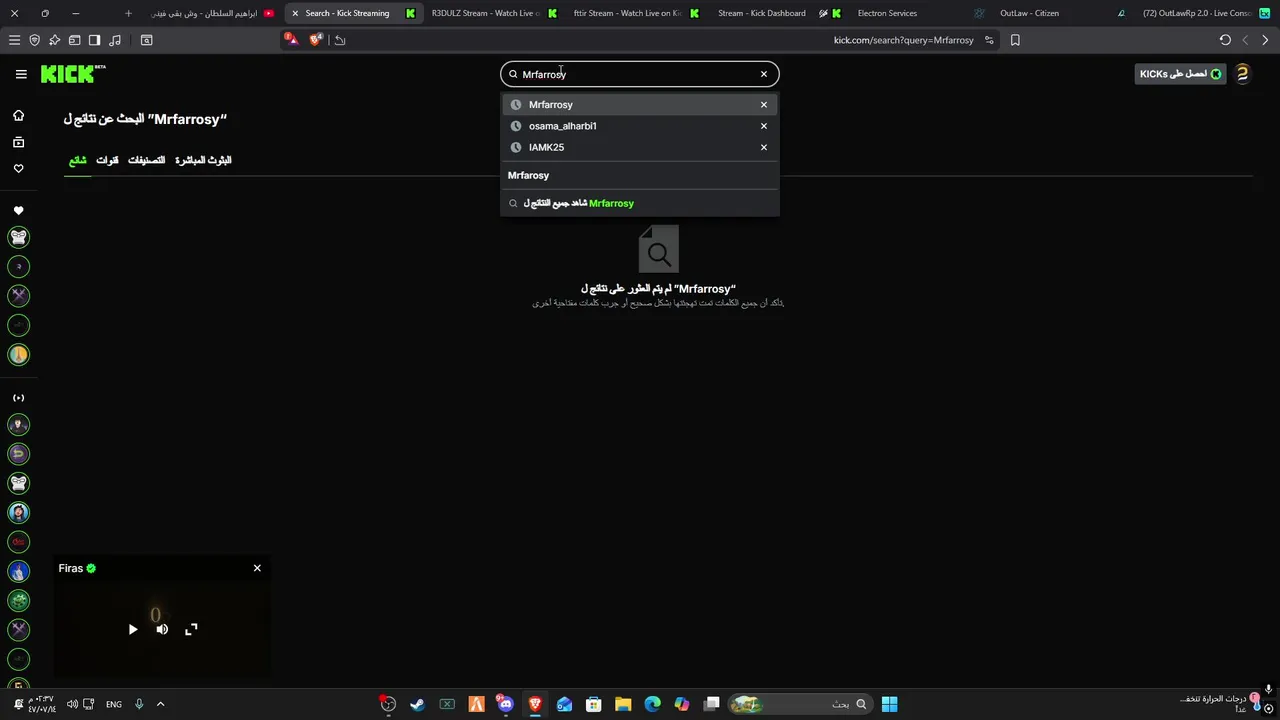Open the weather widget on taskbar
Viewport: 1280px width, 720px height.
tap(1220, 704)
